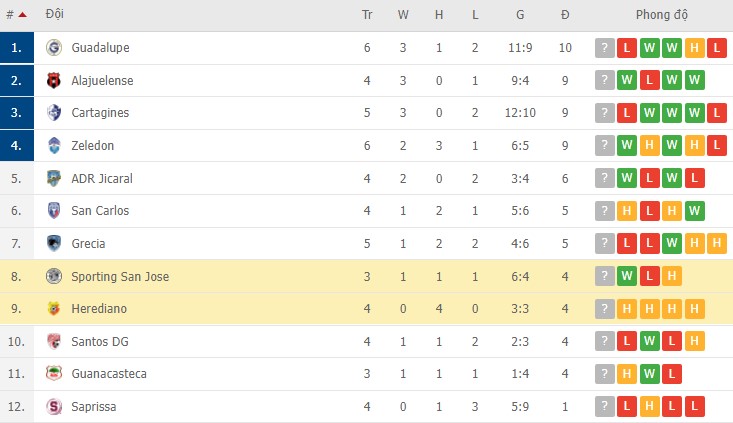Open the ADR Jicaral team link
This screenshot has height=423, width=733.
coord(102,178)
